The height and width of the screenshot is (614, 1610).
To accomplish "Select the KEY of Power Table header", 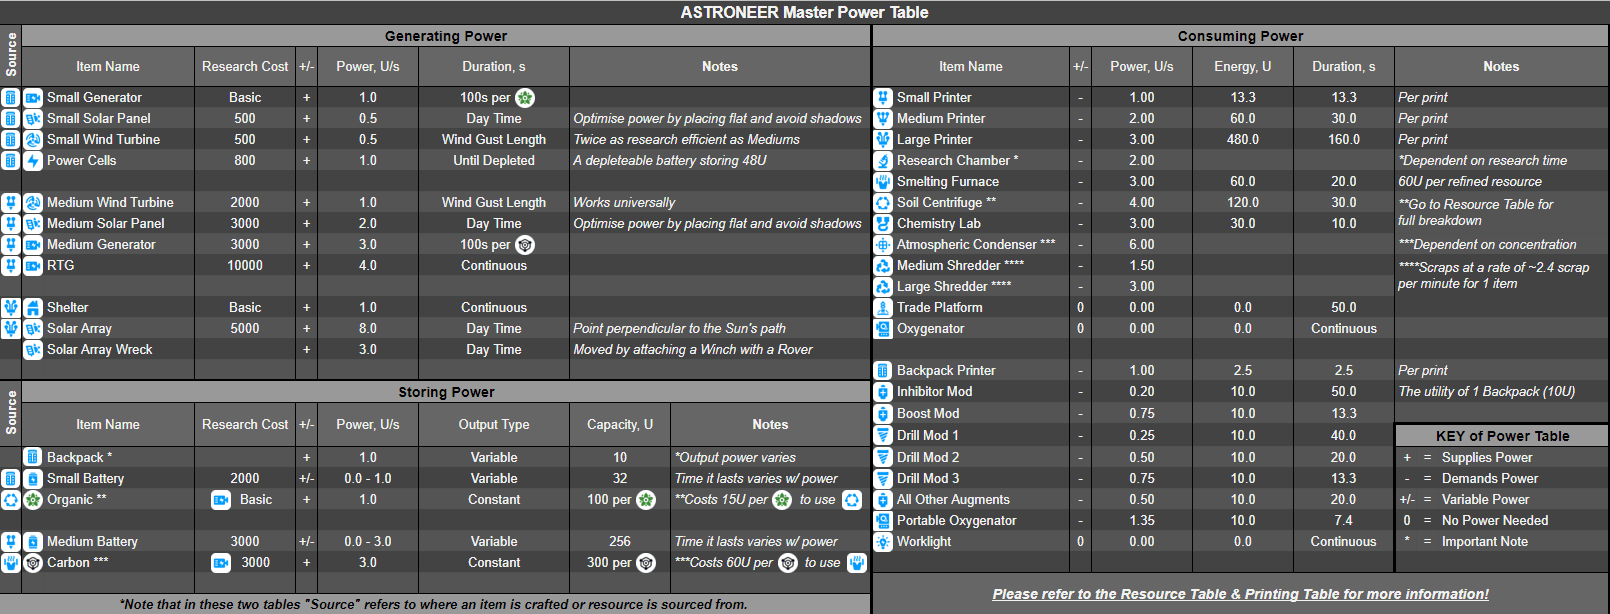I will click(1502, 436).
